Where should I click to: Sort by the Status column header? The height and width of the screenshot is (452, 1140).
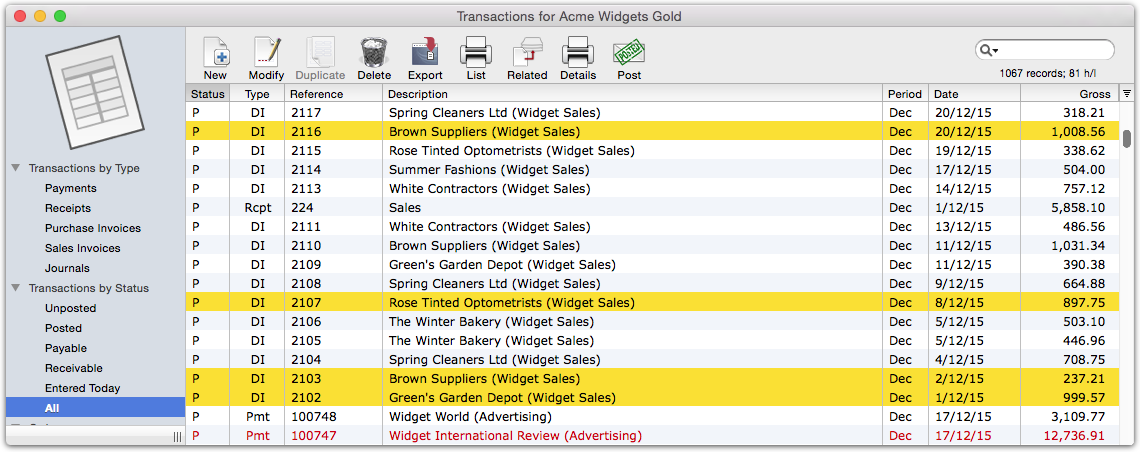tap(208, 94)
